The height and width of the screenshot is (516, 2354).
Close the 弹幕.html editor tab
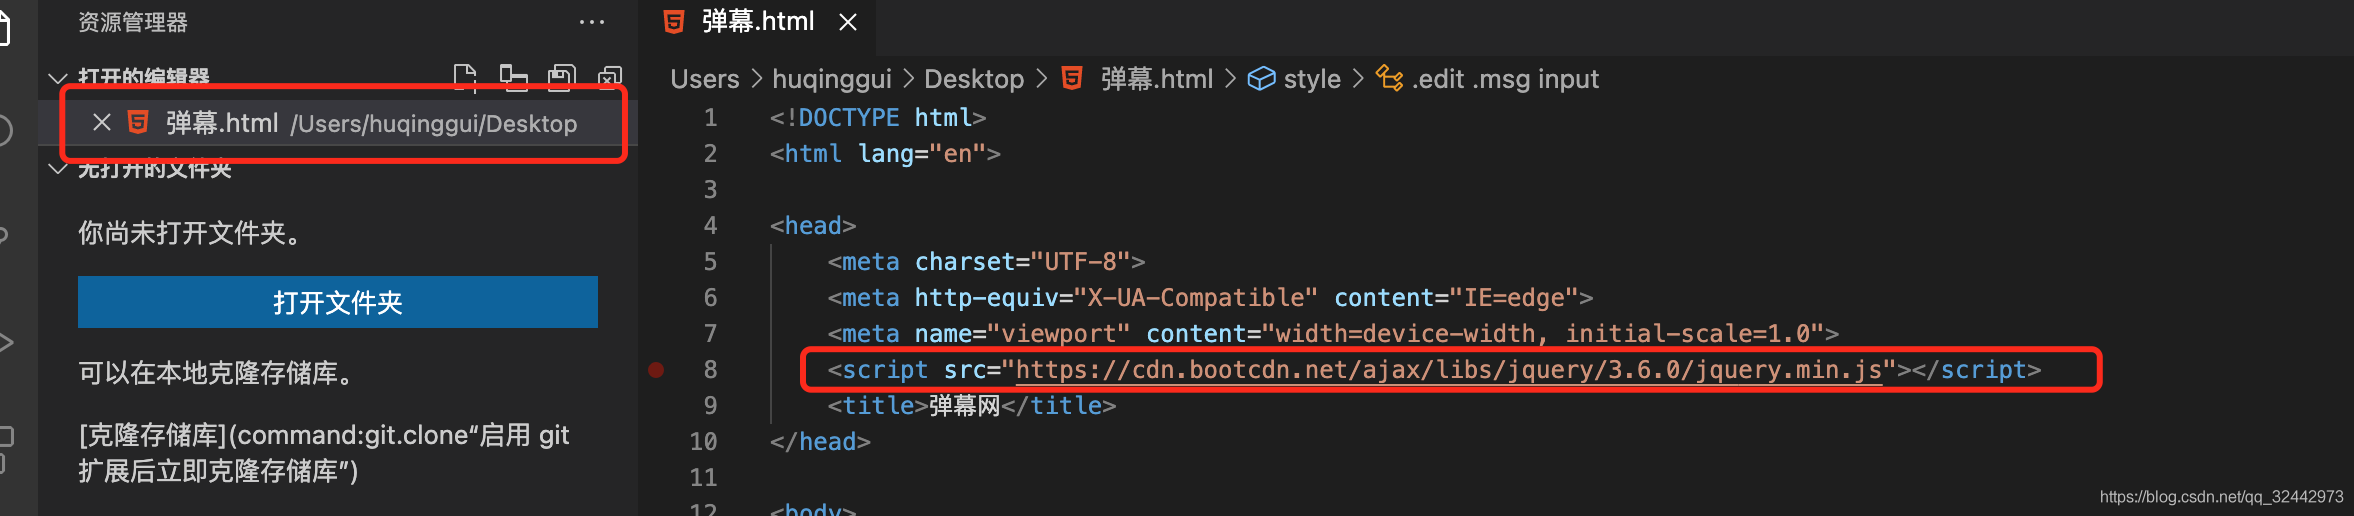[848, 22]
